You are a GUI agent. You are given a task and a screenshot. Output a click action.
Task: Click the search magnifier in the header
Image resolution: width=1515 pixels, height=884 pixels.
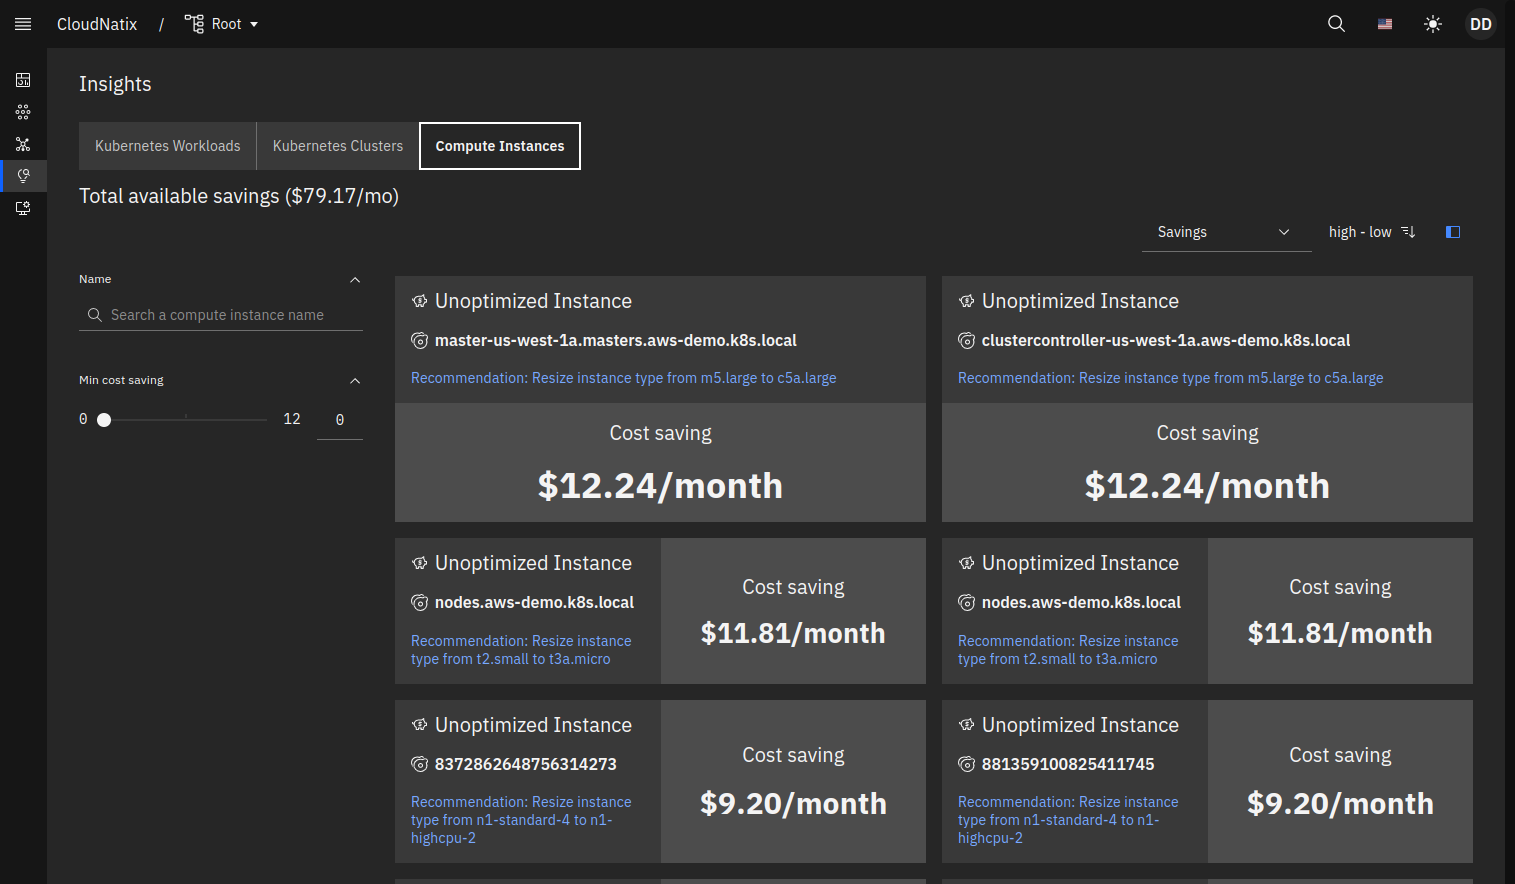pos(1336,24)
